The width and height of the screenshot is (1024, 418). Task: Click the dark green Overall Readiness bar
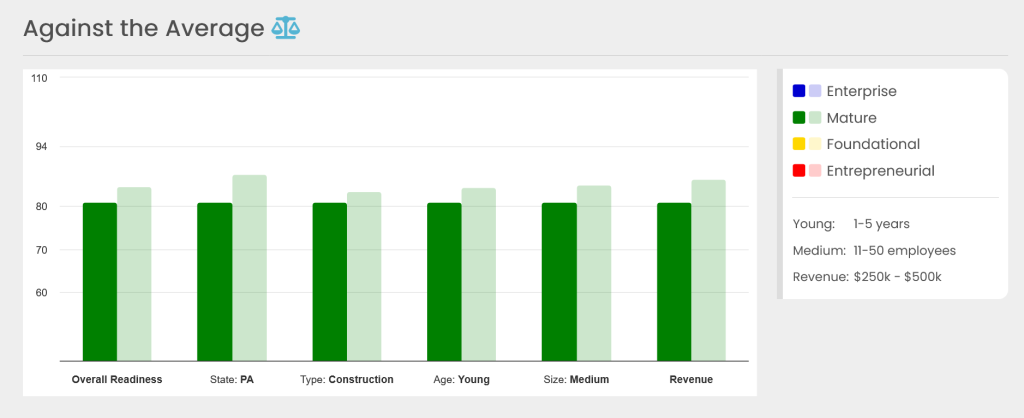pos(100,281)
